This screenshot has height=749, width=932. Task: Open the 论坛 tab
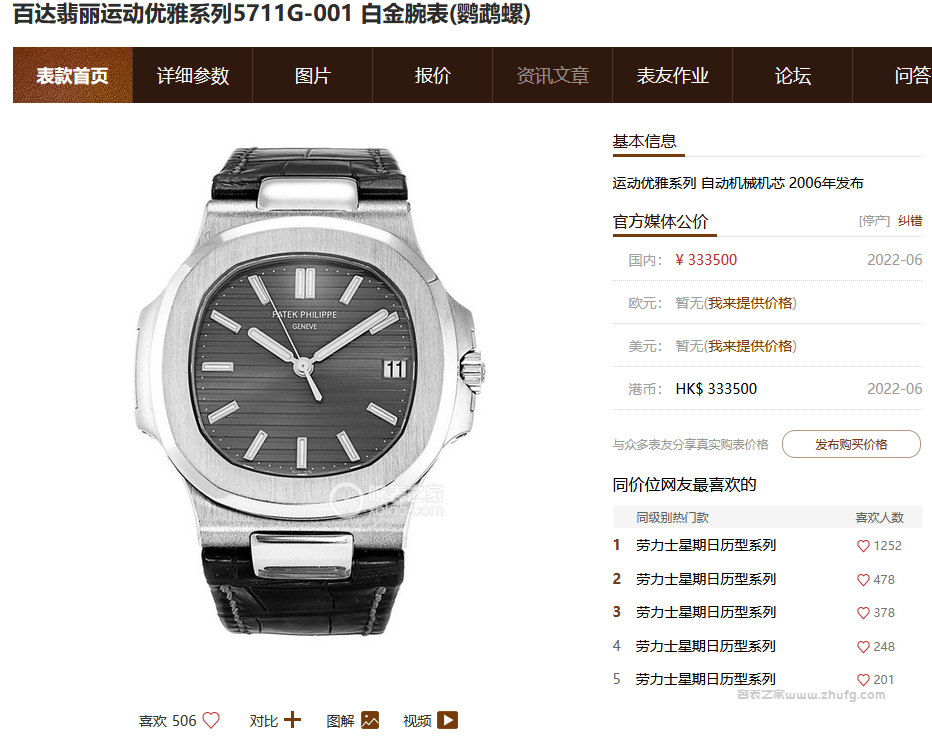click(x=792, y=75)
